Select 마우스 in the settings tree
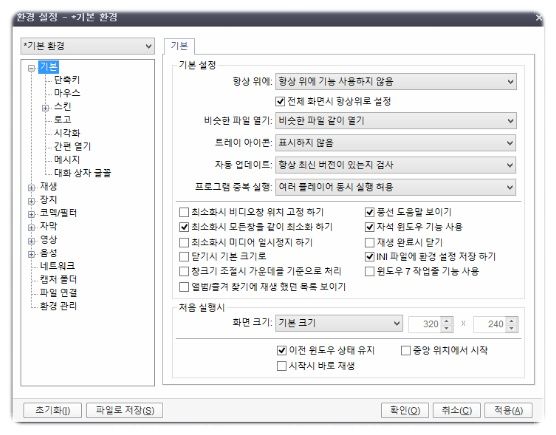The image size is (556, 435). coord(67,93)
